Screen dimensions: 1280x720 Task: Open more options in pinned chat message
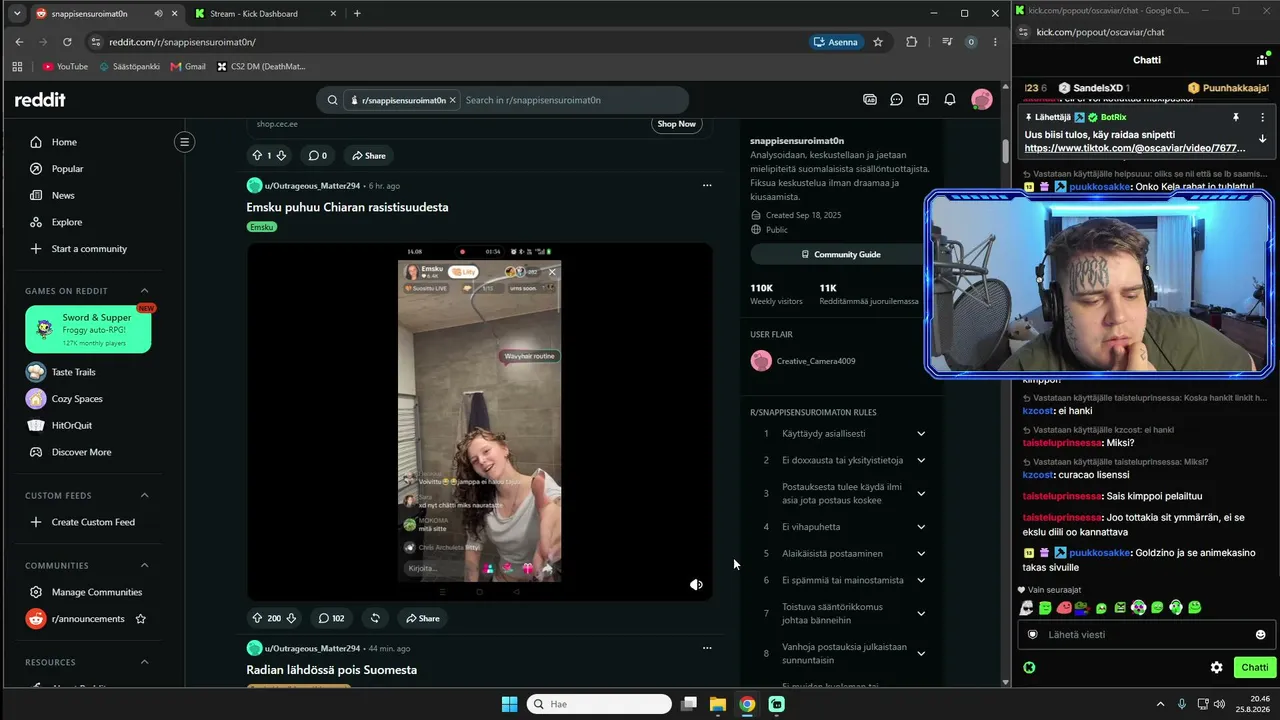click(1262, 117)
